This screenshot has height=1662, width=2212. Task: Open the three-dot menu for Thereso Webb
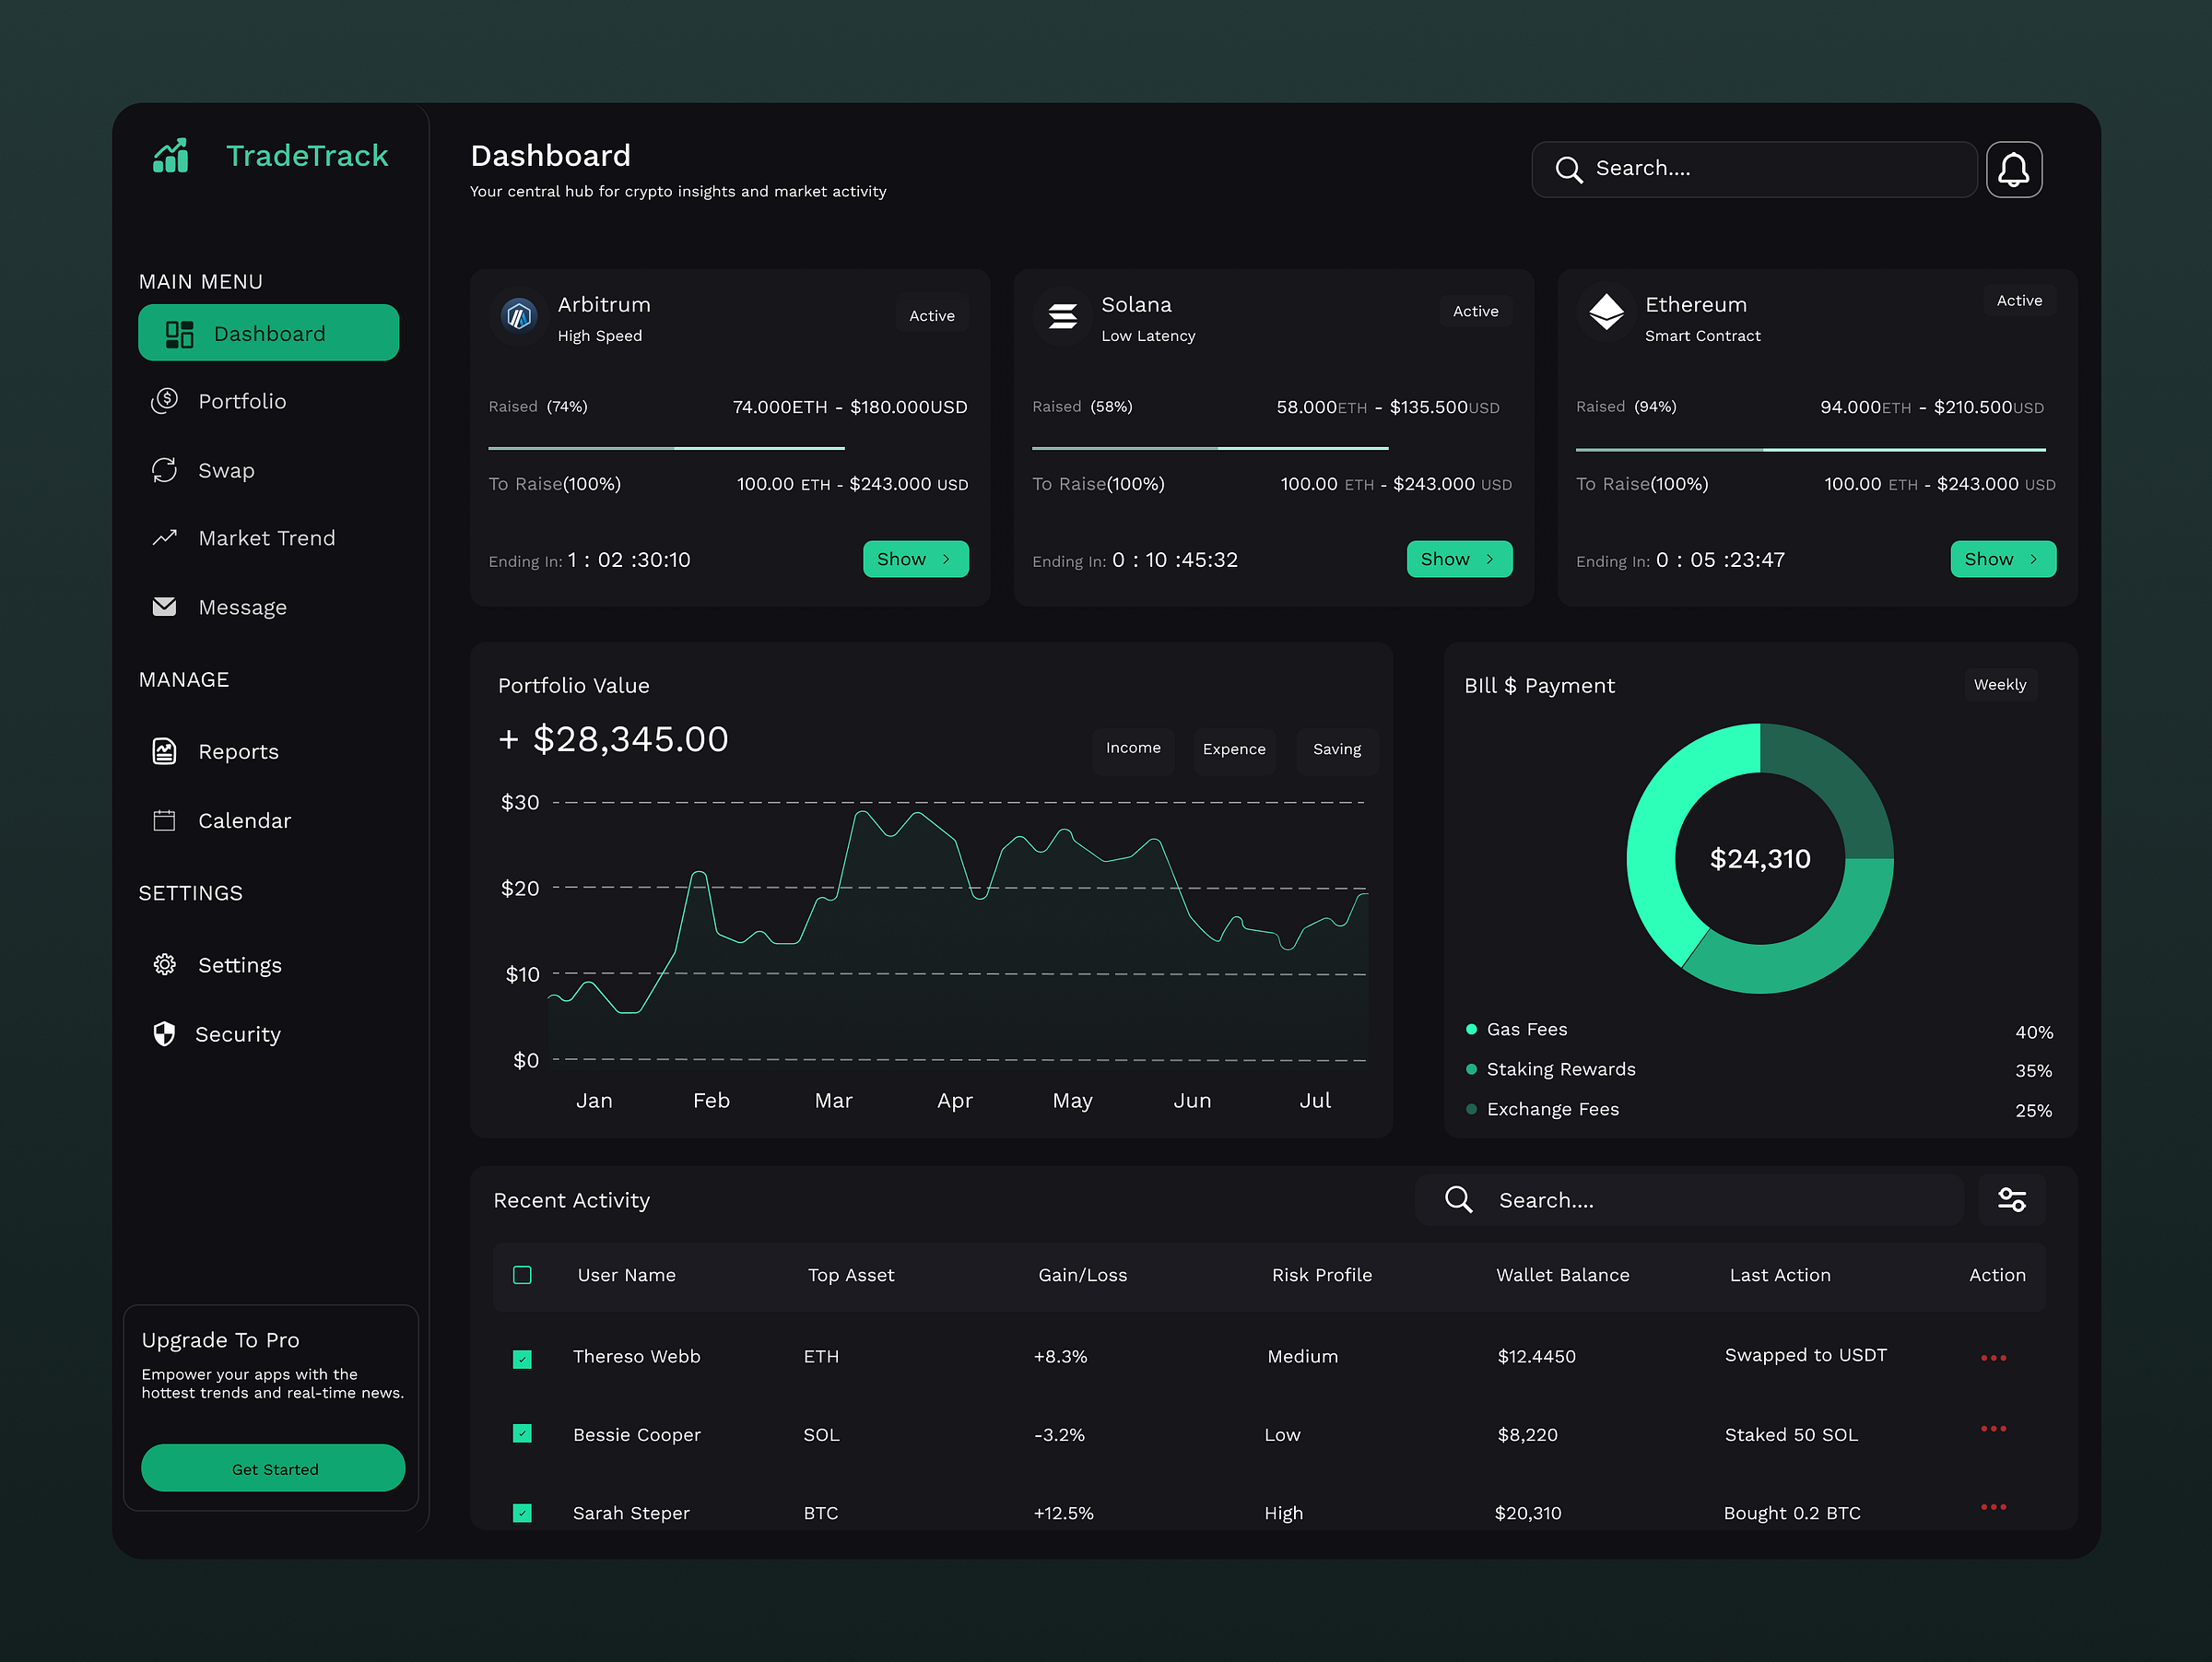point(1993,1357)
